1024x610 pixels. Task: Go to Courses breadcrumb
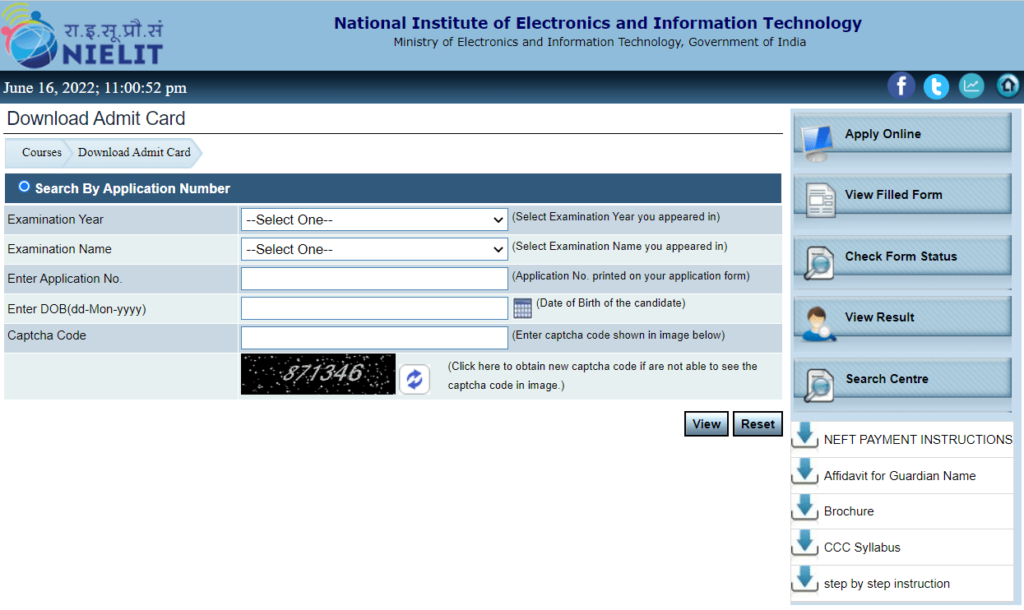(x=41, y=153)
